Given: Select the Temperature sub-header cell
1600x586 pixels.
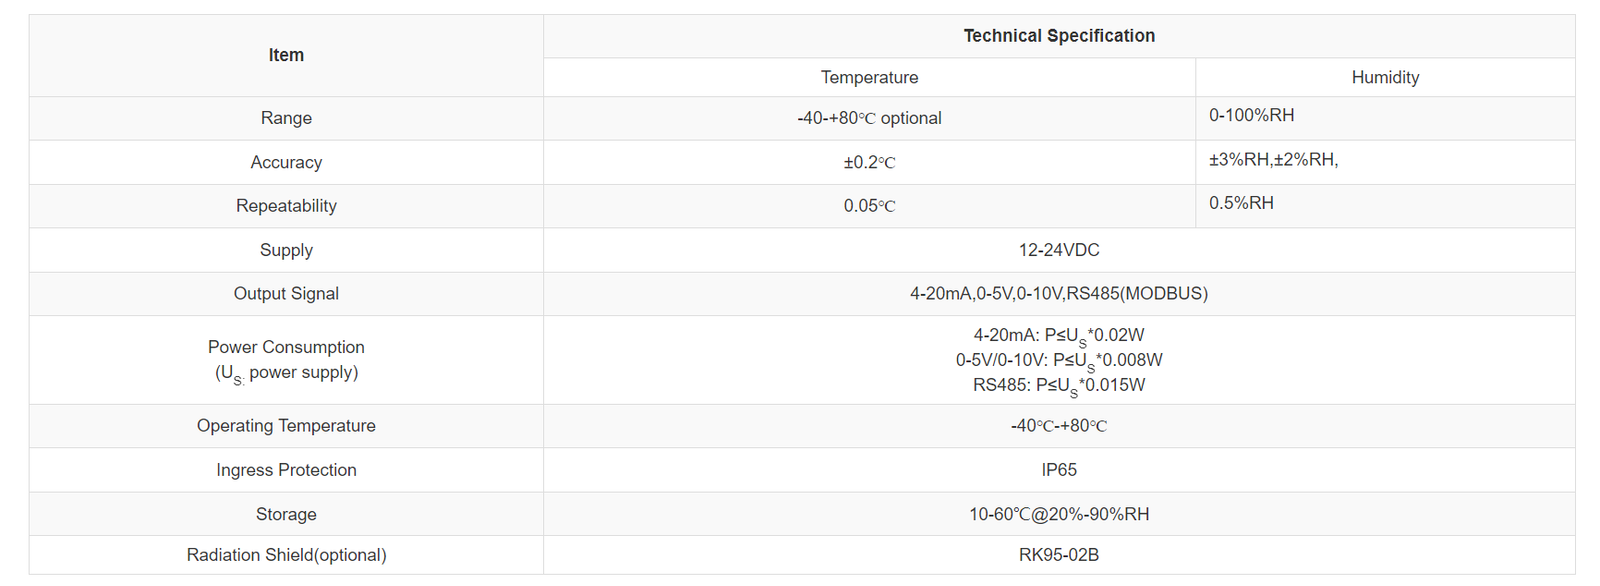Looking at the screenshot, I should (x=869, y=77).
